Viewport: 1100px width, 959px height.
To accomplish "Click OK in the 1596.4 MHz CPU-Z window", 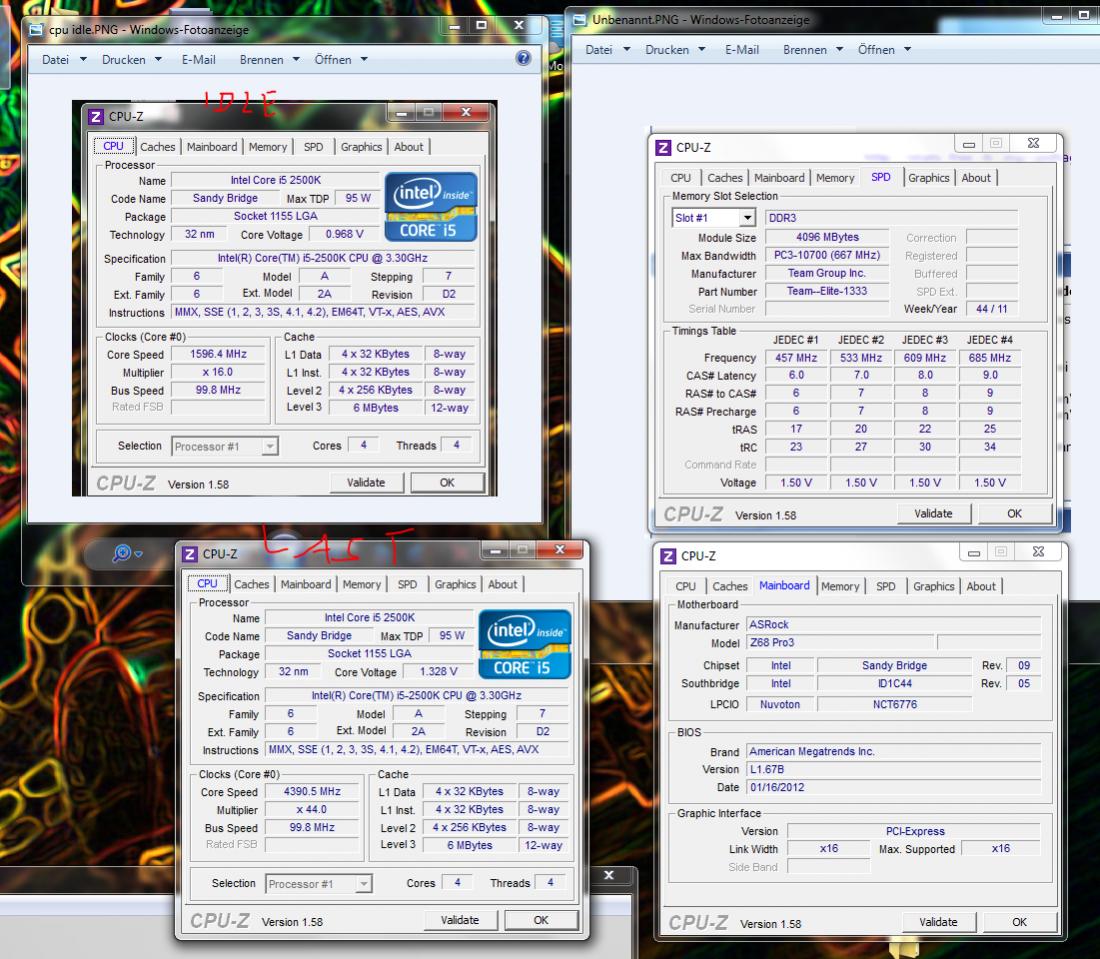I will (447, 483).
